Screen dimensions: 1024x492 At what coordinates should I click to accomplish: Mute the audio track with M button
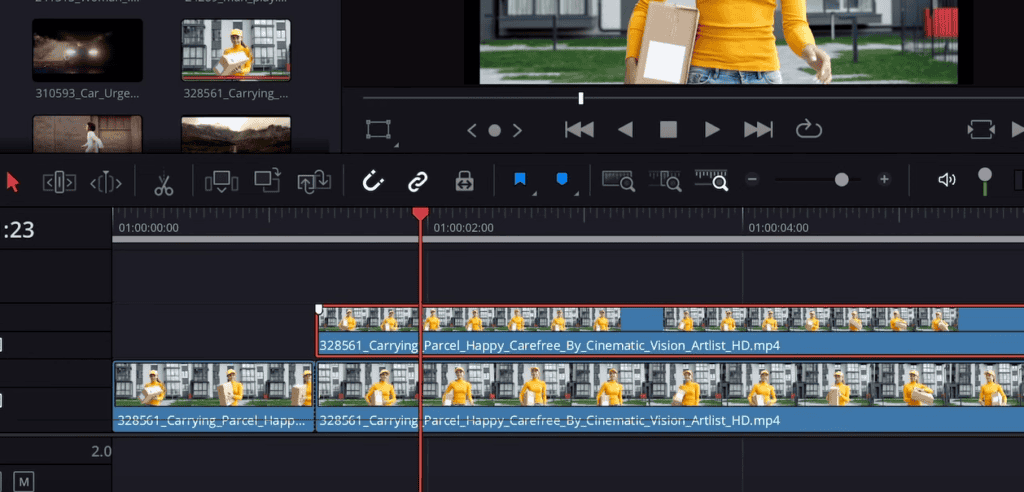pos(24,482)
